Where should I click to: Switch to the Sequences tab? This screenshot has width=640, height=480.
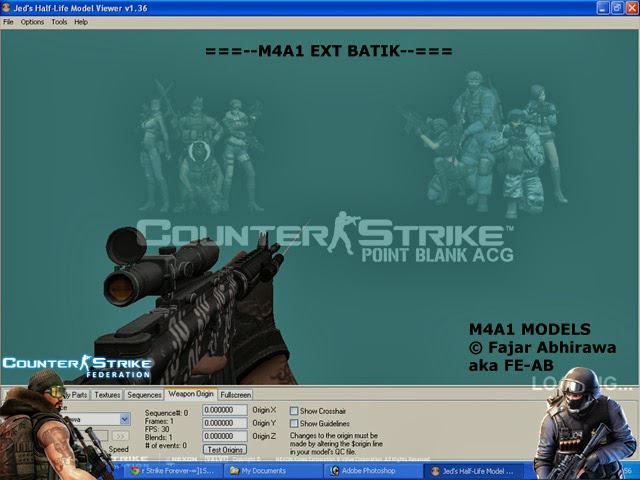[144, 395]
